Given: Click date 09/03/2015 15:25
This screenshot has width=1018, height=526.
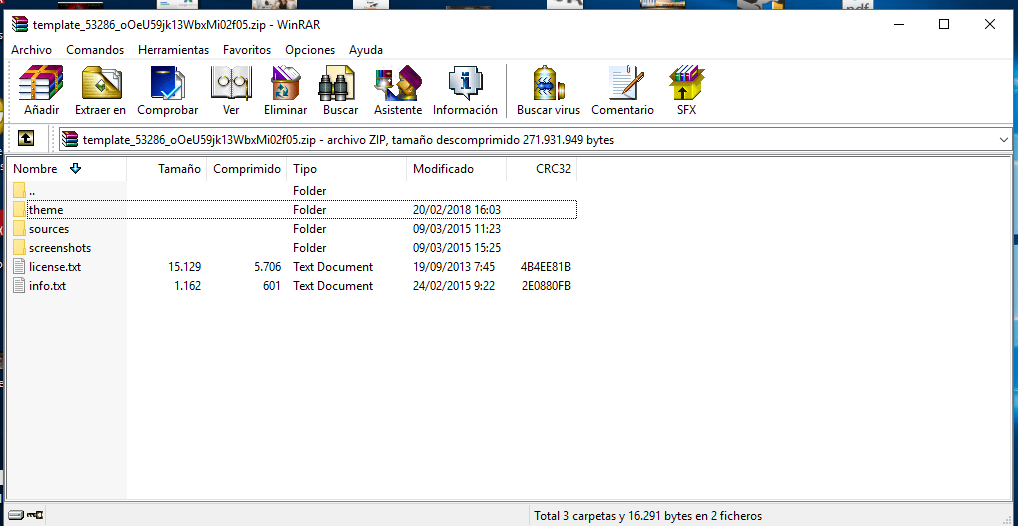Looking at the screenshot, I should [x=456, y=247].
